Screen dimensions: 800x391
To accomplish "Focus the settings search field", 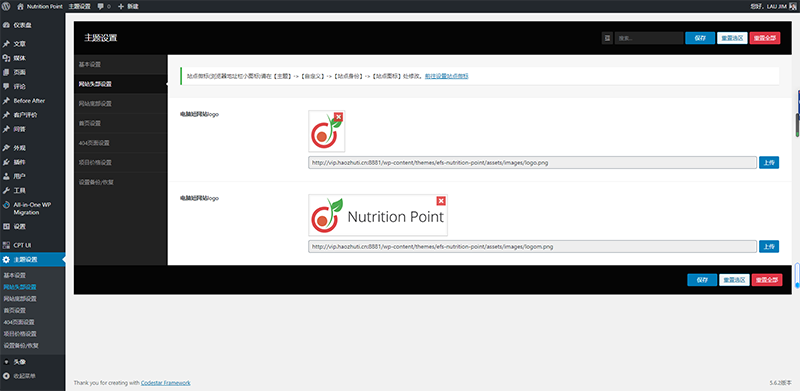I will [649, 38].
